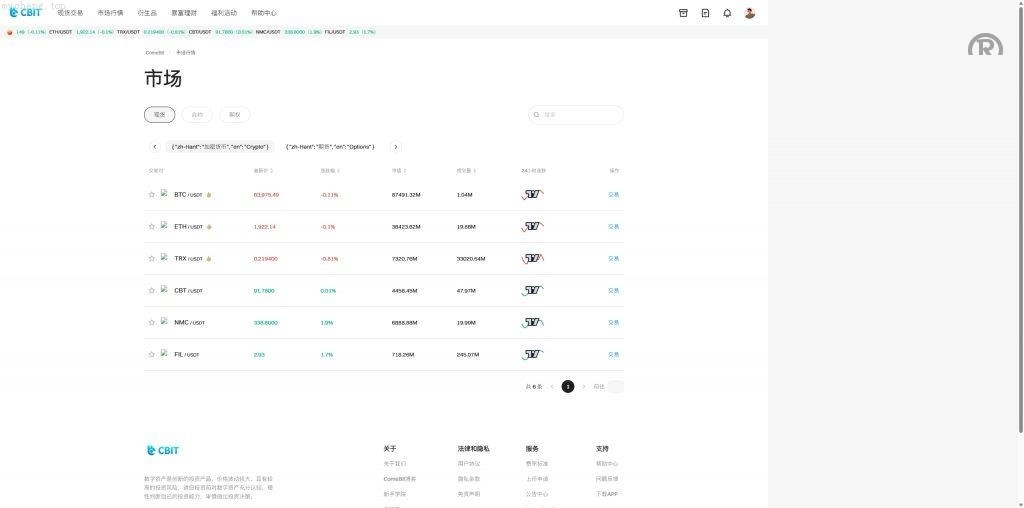Star the FIL/USDT trading pair

click(152, 355)
